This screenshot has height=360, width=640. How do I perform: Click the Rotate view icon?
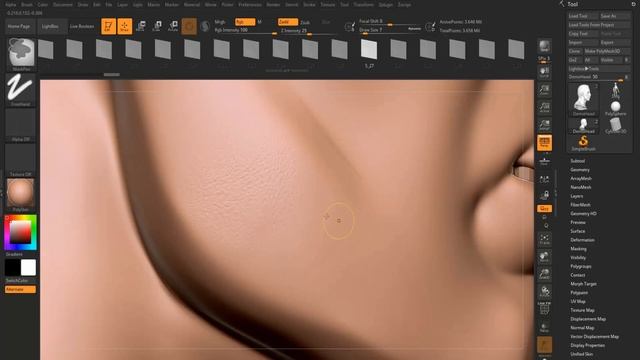544,292
